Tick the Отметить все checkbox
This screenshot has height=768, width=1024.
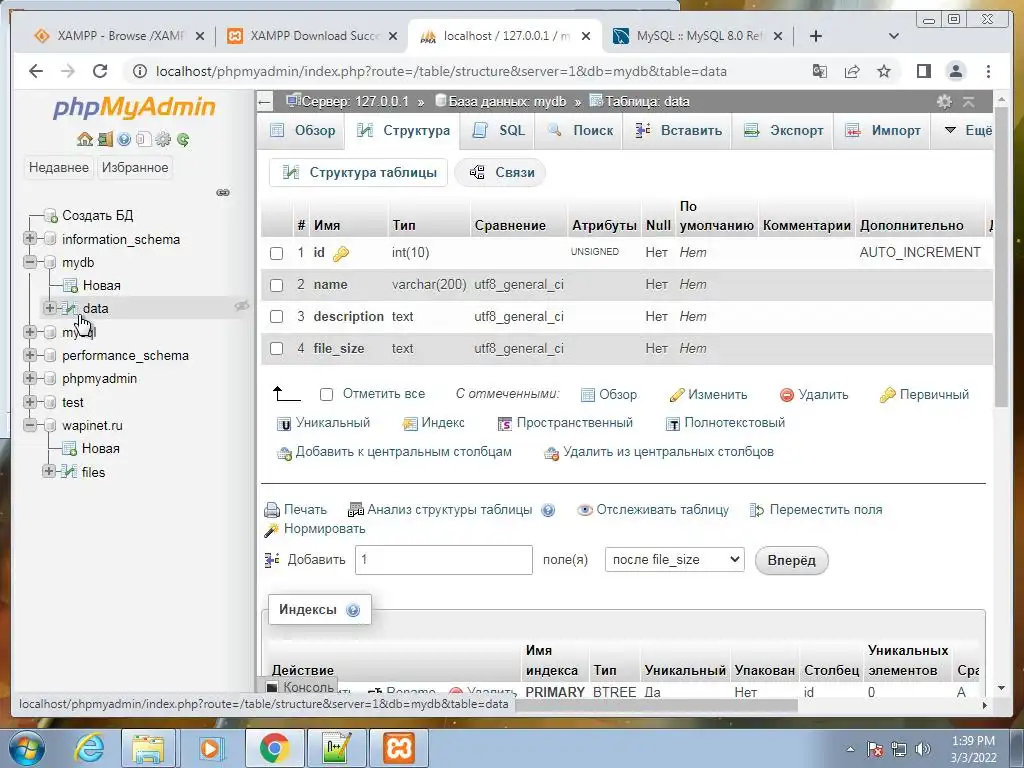pyautogui.click(x=327, y=394)
